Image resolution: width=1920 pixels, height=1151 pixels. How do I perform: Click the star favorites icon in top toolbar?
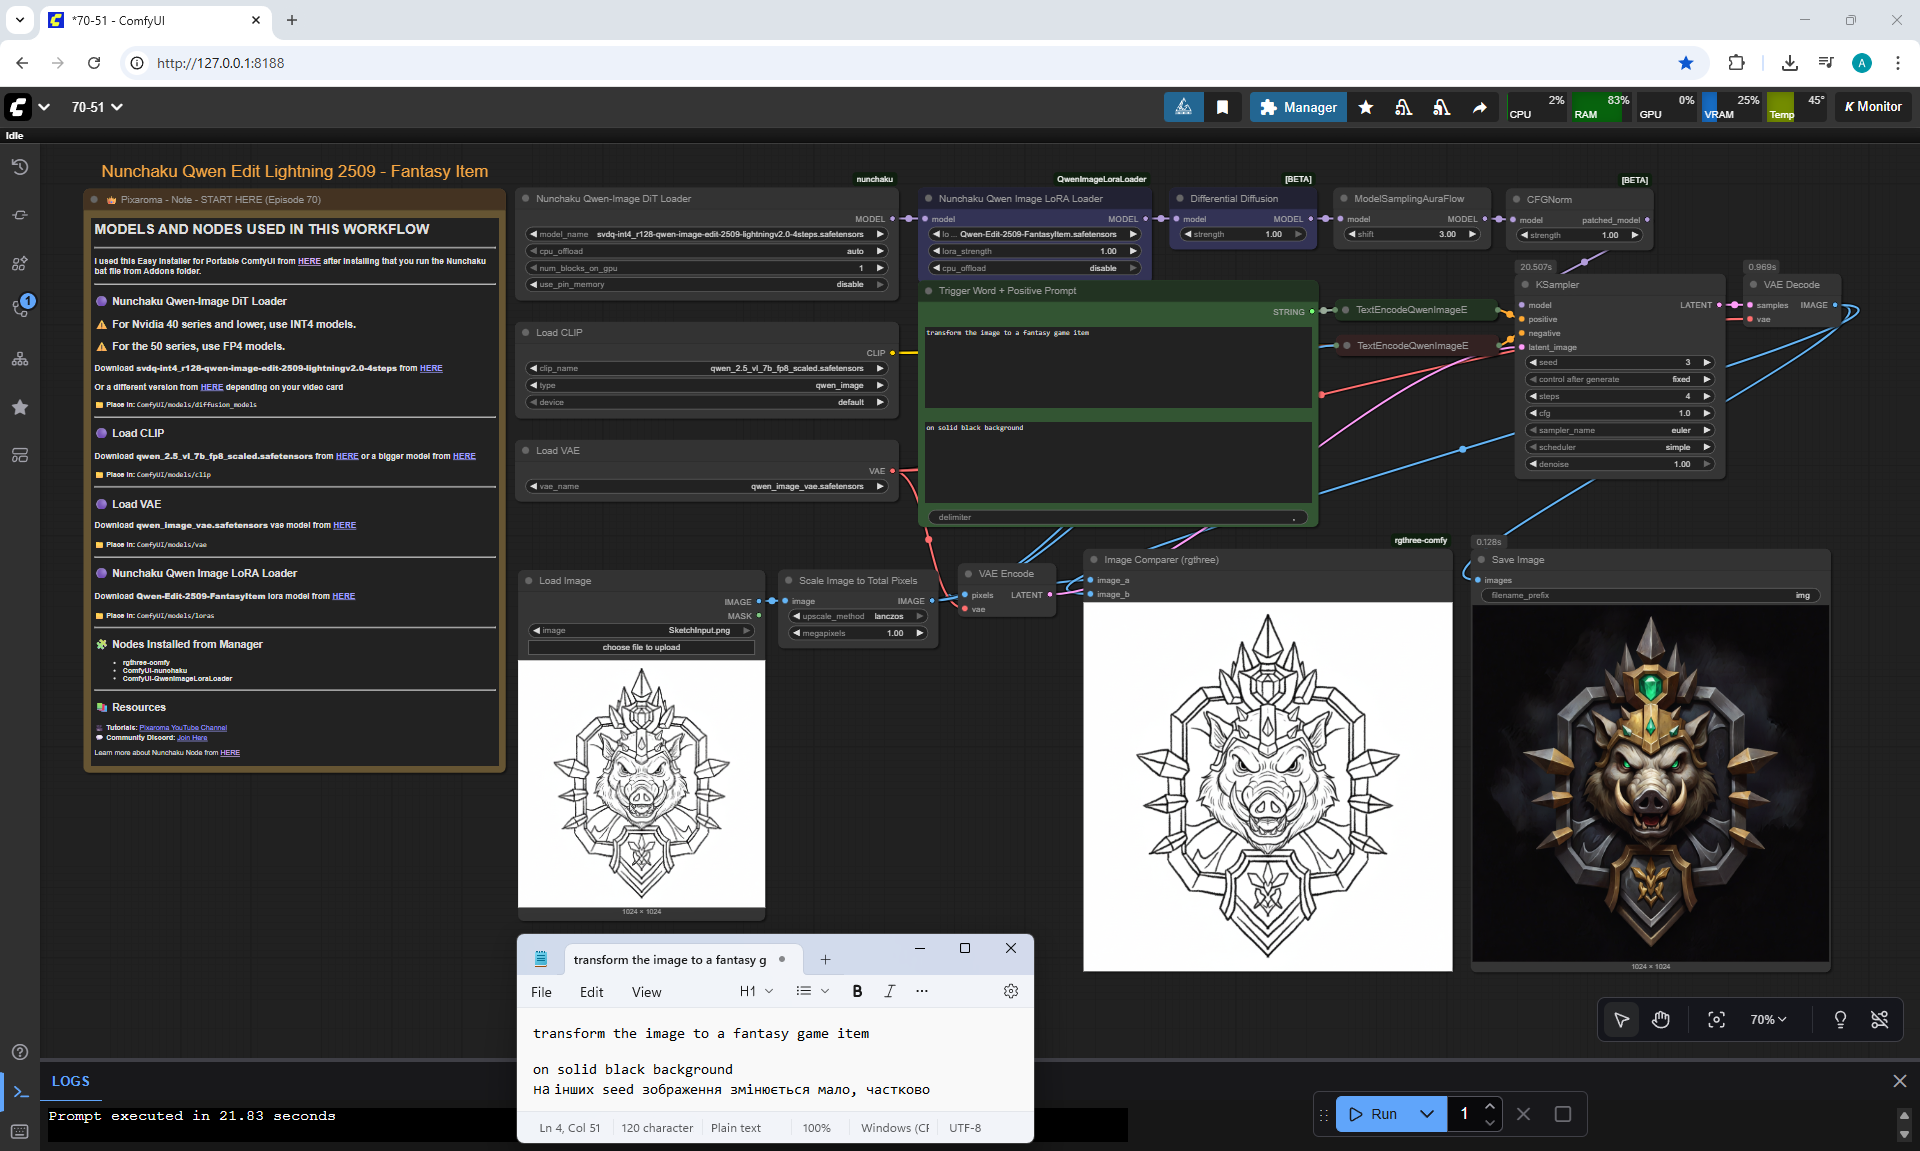1365,107
